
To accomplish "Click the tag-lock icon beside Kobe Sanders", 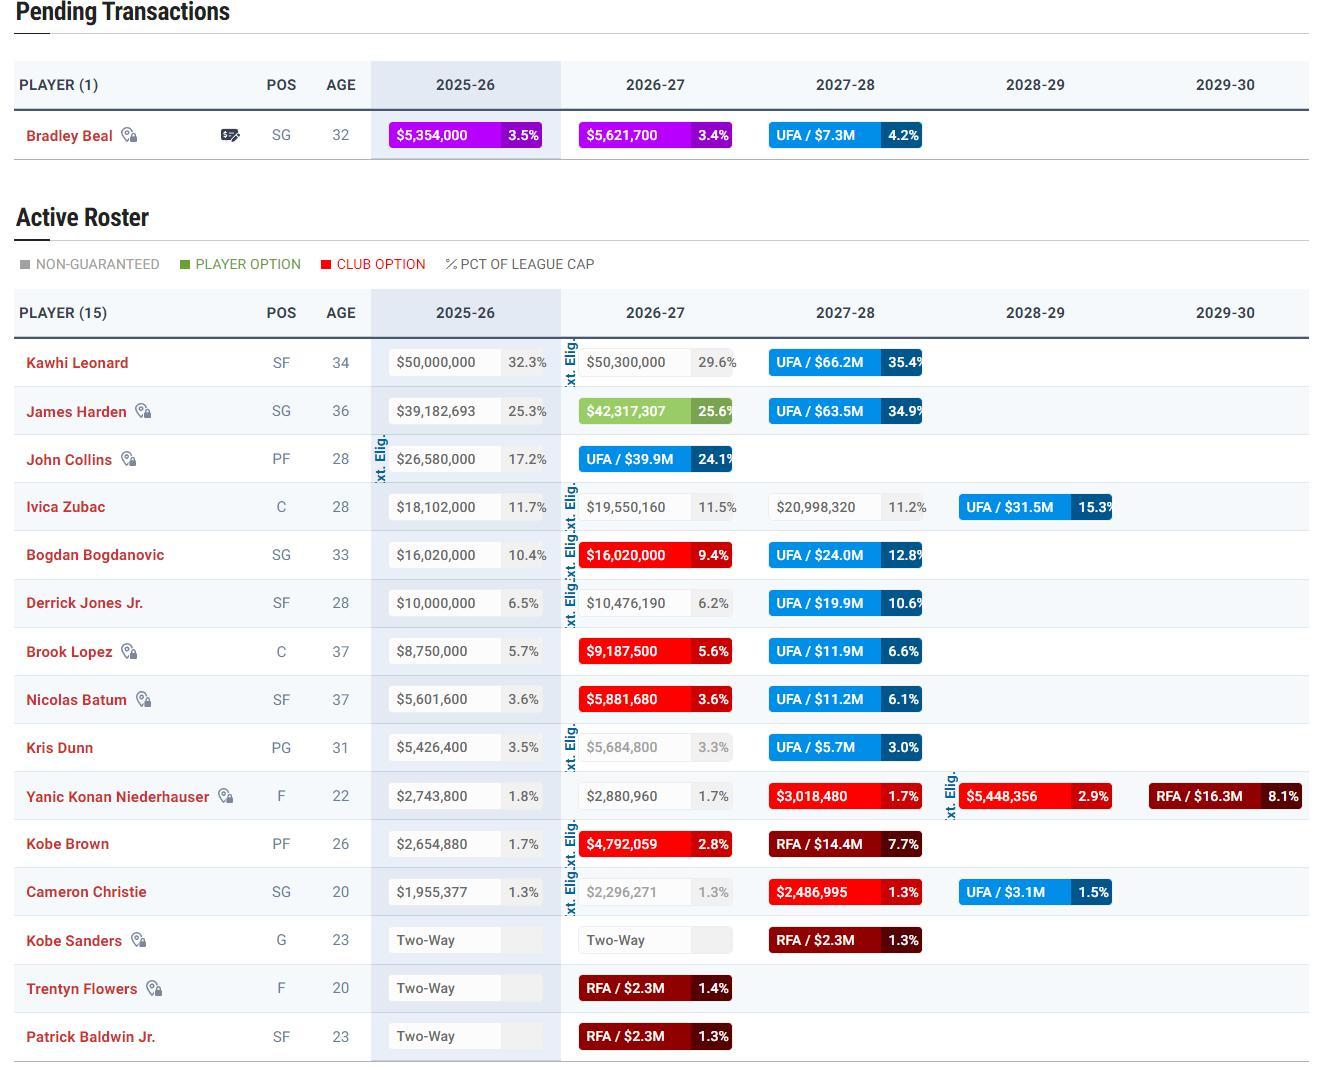I will 138,940.
